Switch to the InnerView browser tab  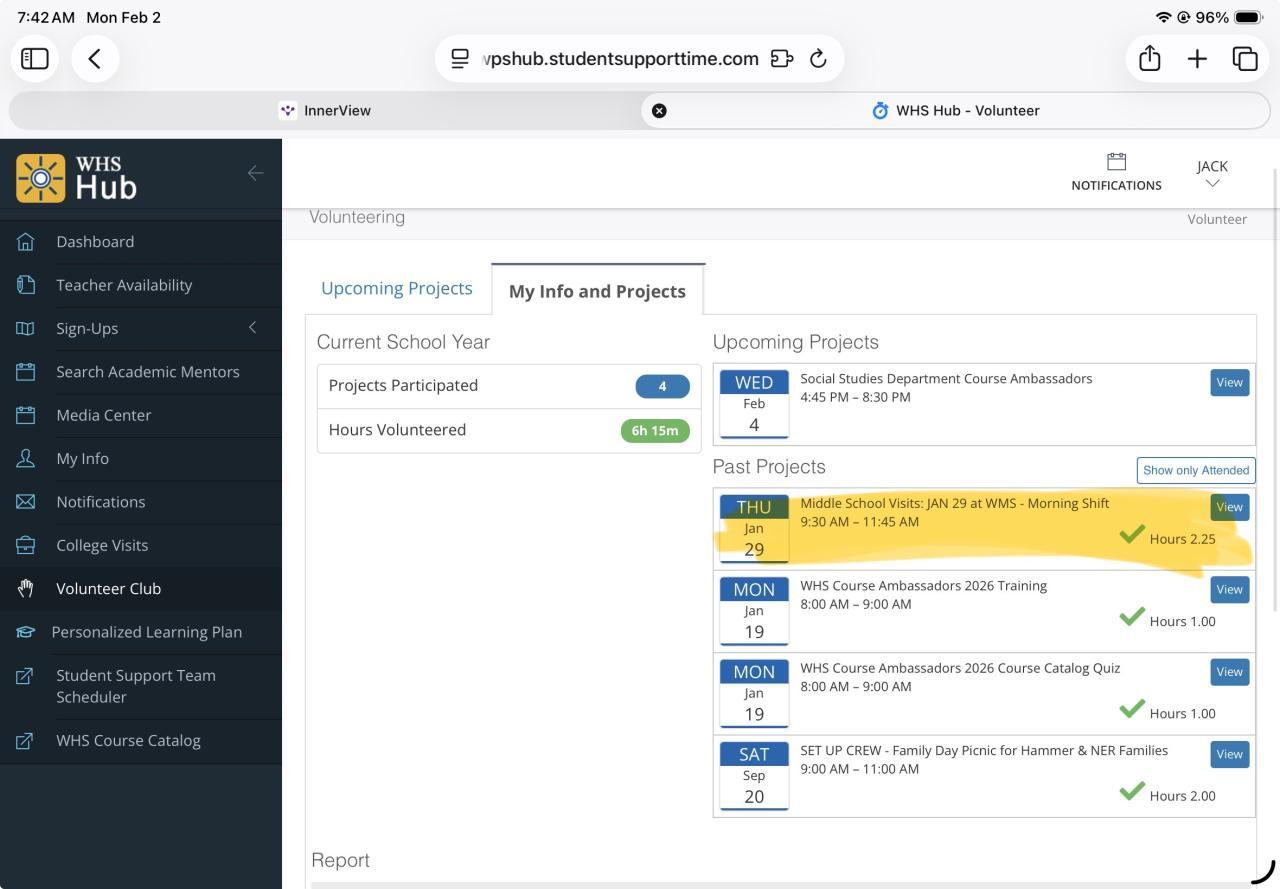(325, 111)
